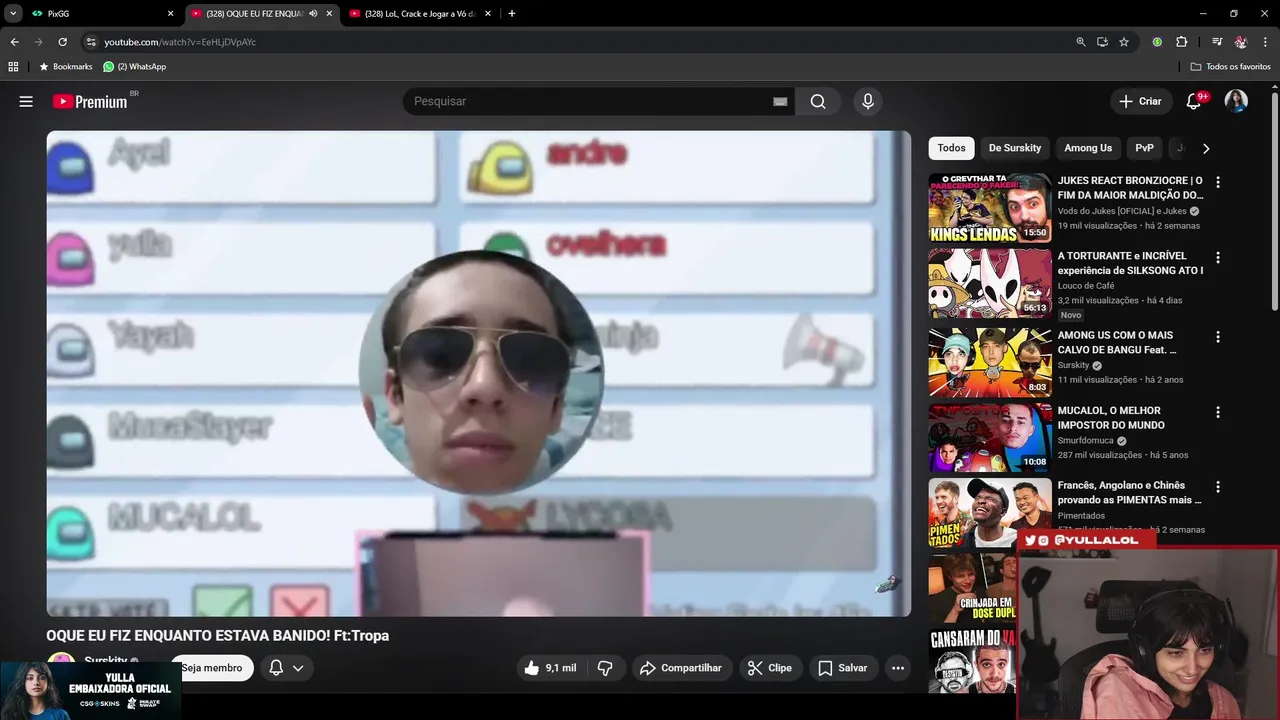
Task: Open the Bookmarks star folder
Action: 65,67
